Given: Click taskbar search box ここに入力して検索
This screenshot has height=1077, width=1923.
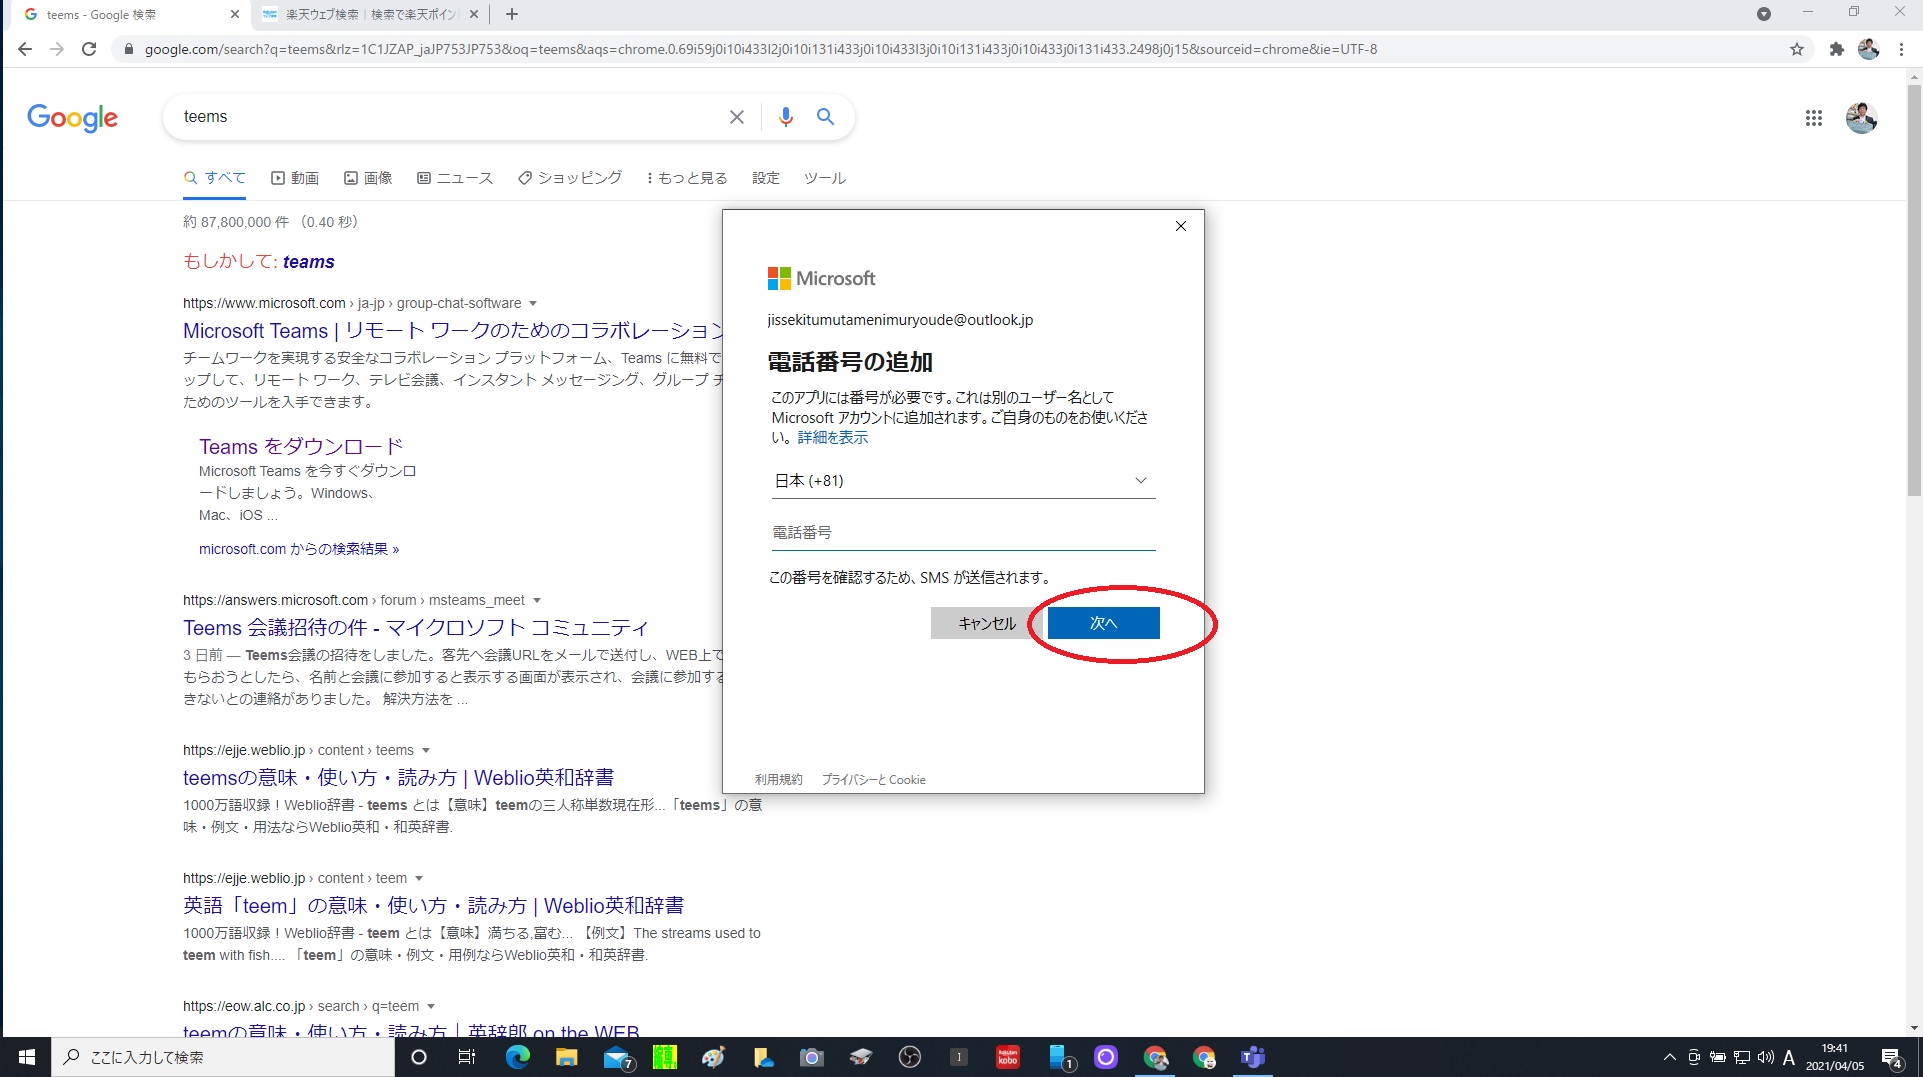Looking at the screenshot, I should coord(224,1057).
